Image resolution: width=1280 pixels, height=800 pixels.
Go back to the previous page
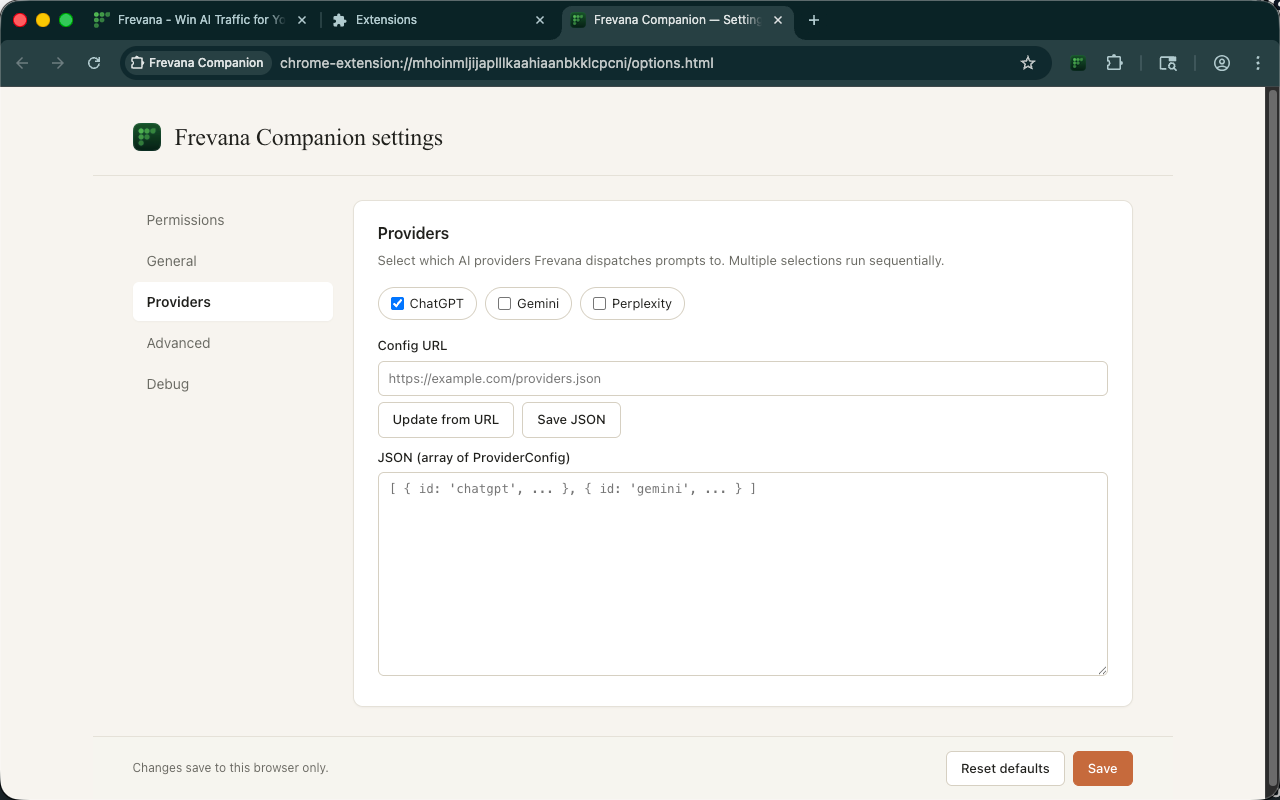point(22,63)
